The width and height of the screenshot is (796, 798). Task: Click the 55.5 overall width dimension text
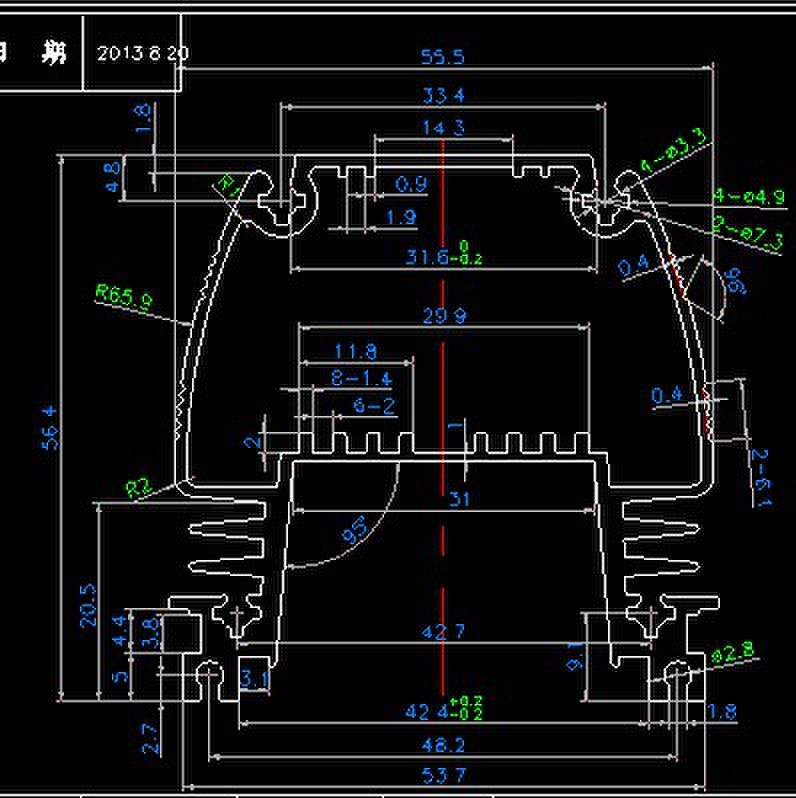click(x=442, y=57)
